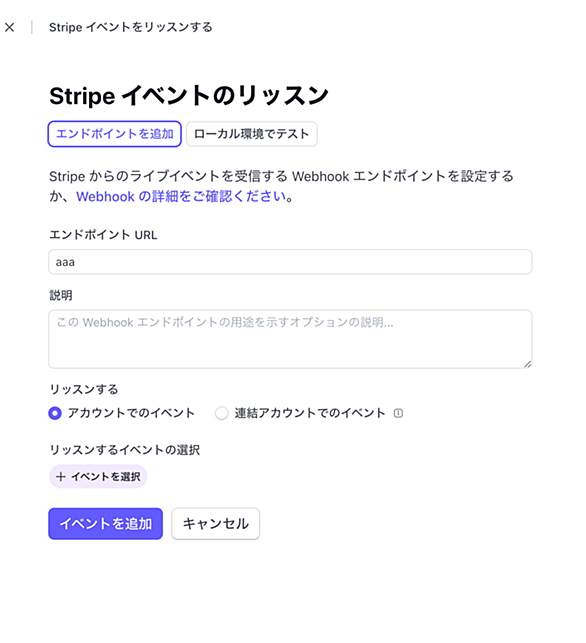Open the Webhook の詳細をご確認ください link
This screenshot has height=643, width=586.
181,196
